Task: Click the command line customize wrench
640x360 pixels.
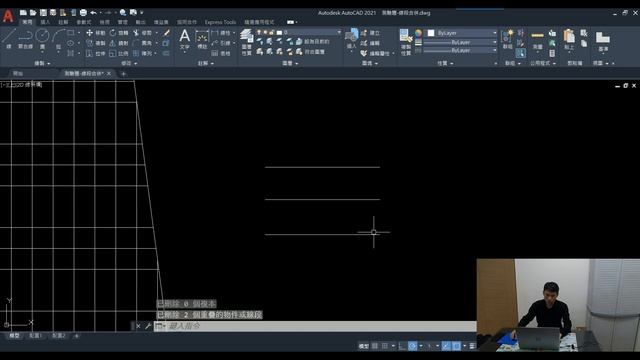Action: click(148, 326)
